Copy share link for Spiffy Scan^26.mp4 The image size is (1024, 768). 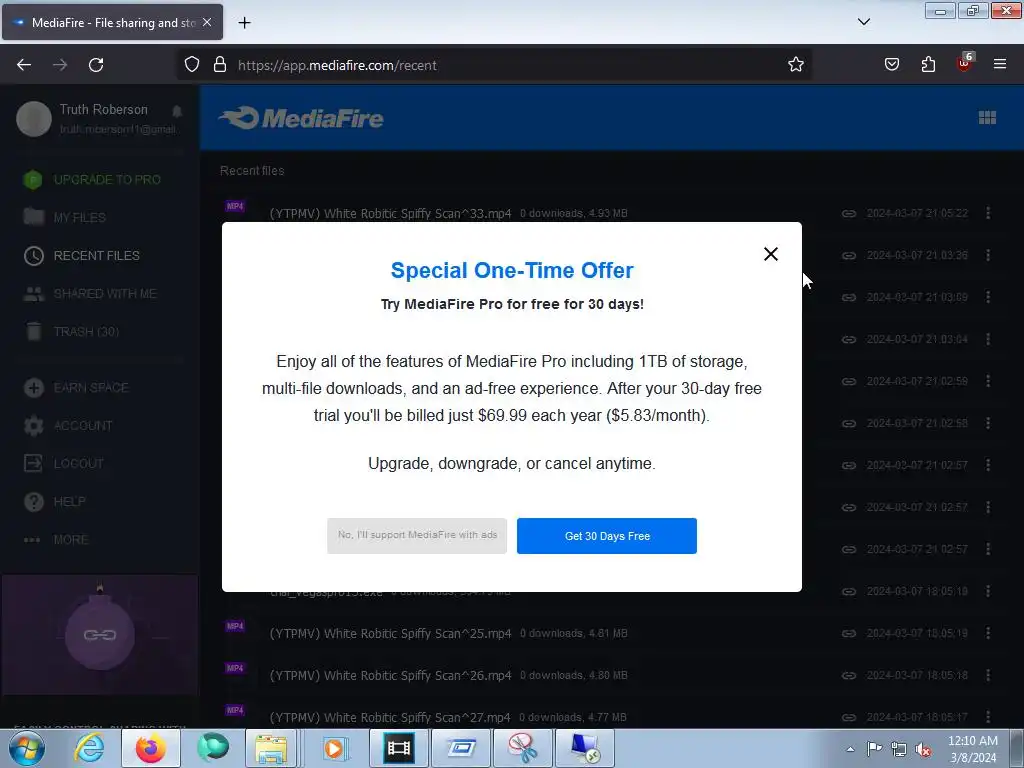point(848,675)
